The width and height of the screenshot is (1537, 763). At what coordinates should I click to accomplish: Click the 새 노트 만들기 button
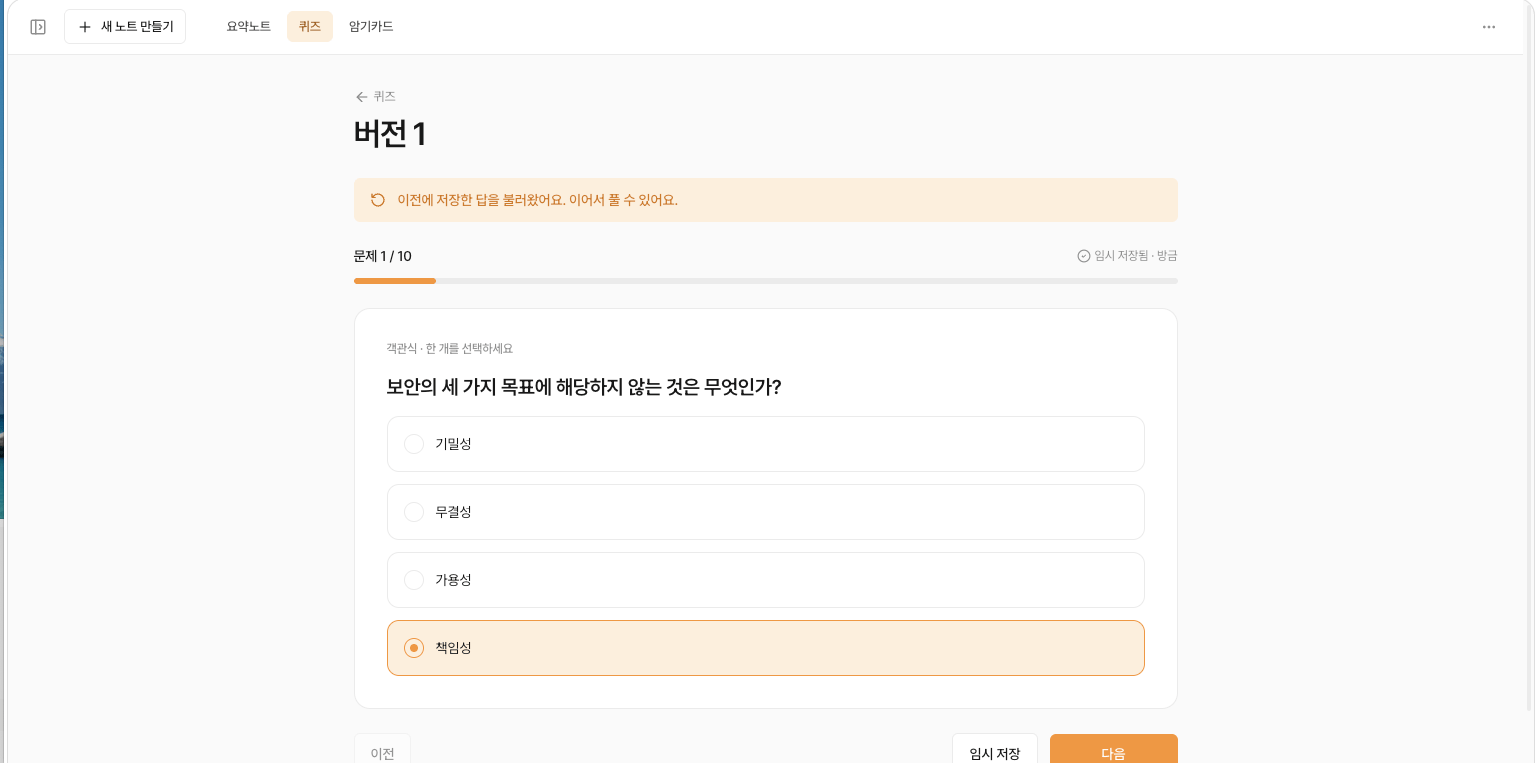coord(125,27)
